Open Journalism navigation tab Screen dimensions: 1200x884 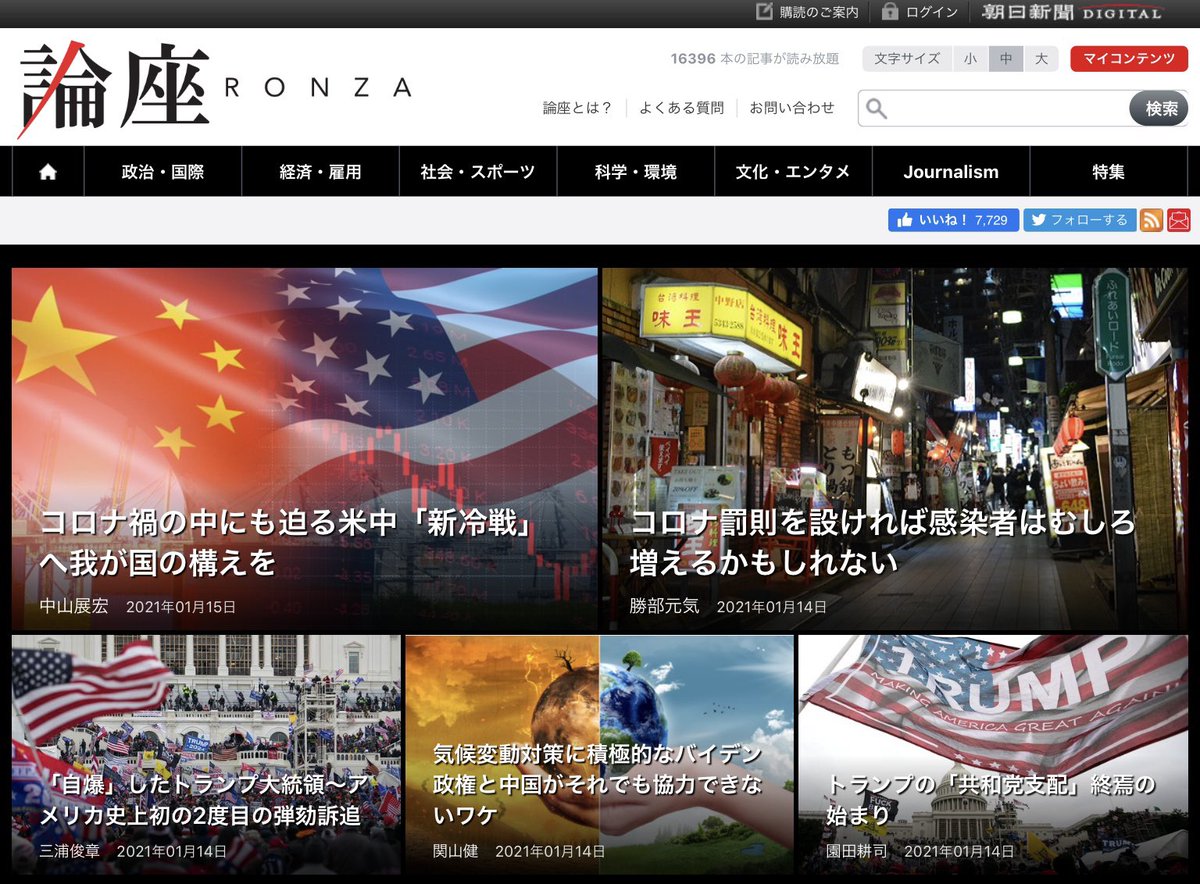pos(951,172)
